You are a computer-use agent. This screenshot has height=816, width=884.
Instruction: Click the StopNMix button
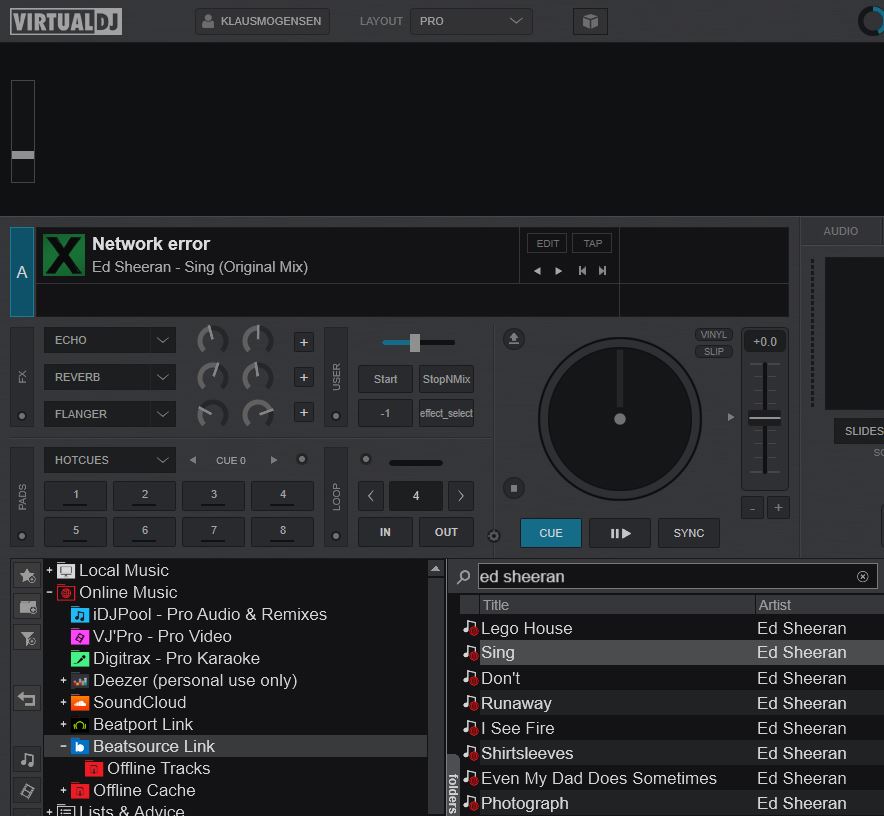coord(446,379)
